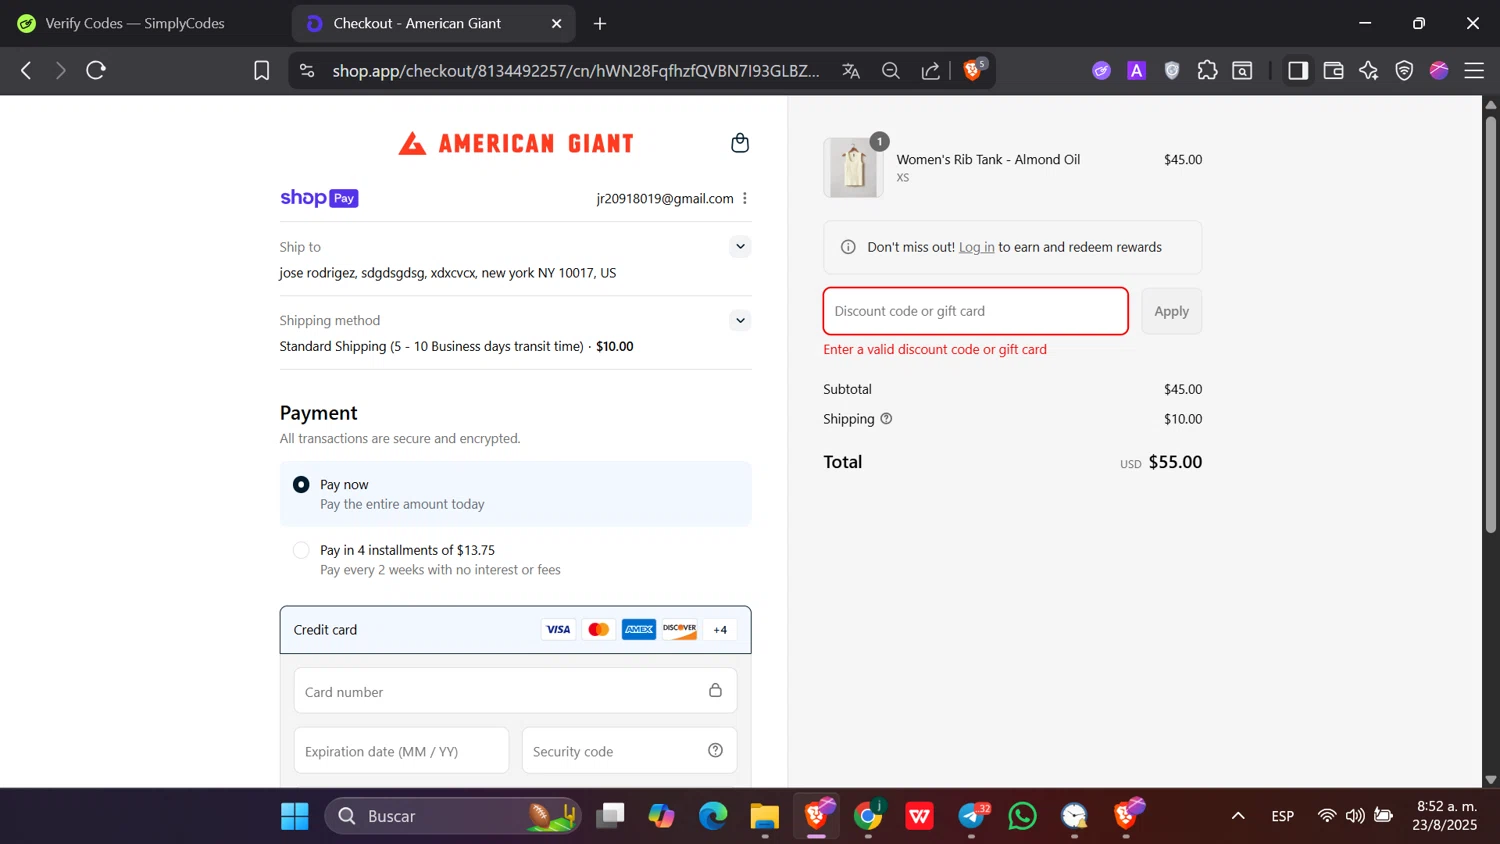Click the Women's Rib Tank product thumbnail
Viewport: 1500px width, 844px height.
(853, 167)
